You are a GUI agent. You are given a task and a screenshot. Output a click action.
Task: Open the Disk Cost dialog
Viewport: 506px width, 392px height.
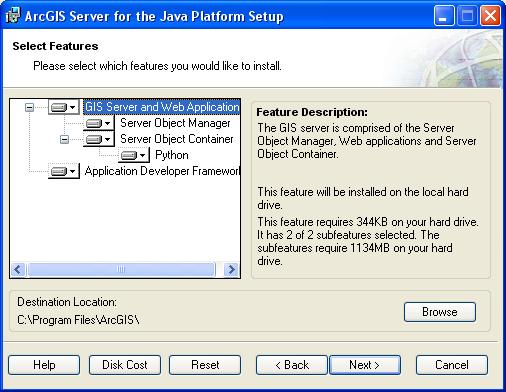[x=125, y=365]
